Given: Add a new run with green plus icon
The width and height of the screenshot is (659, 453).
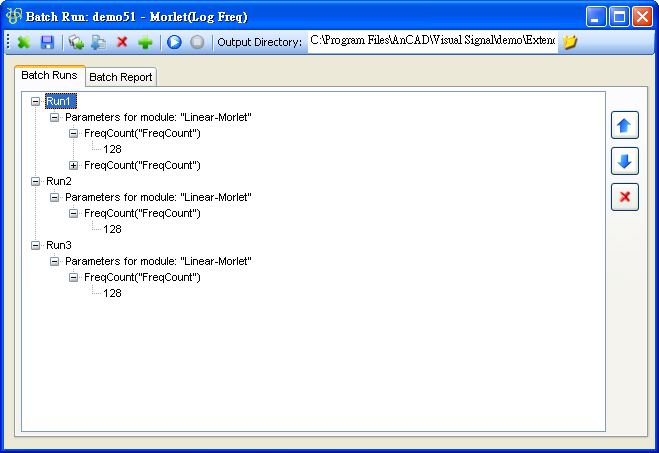Looking at the screenshot, I should click(x=145, y=42).
